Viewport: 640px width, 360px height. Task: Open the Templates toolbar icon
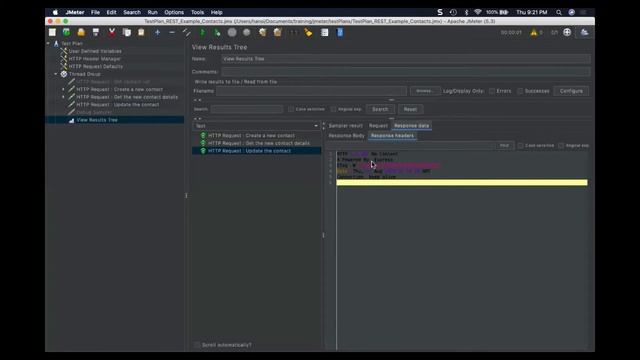coord(67,32)
